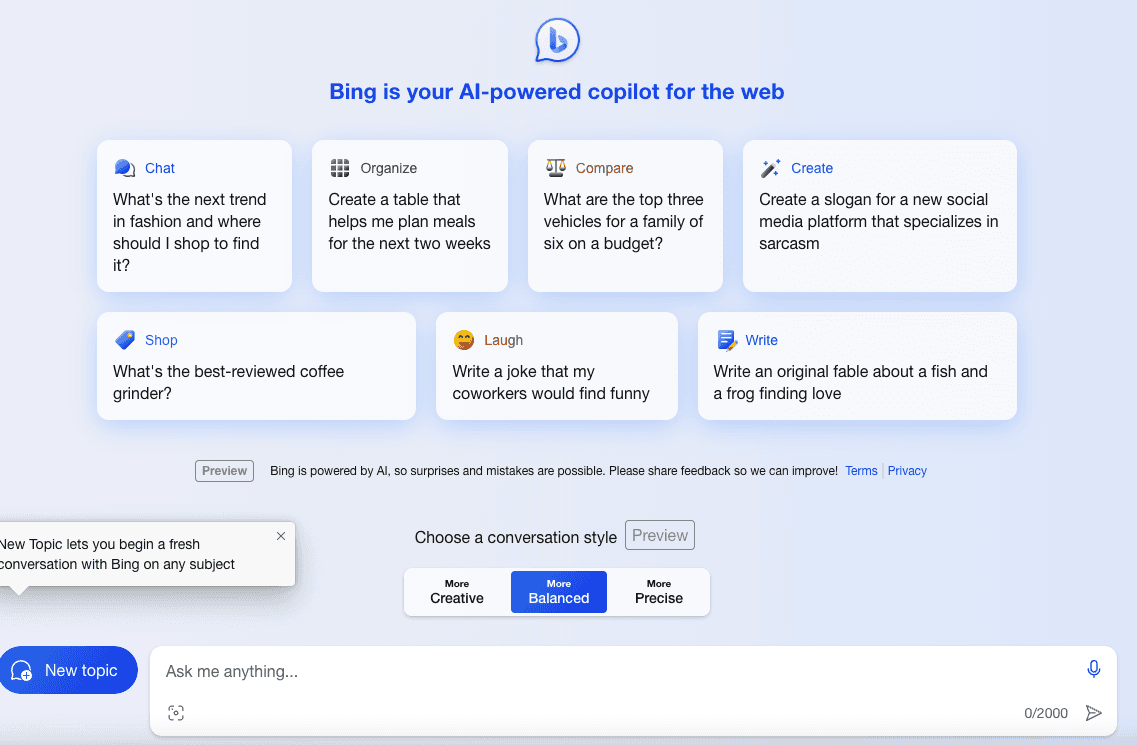Image resolution: width=1137 pixels, height=745 pixels.
Task: Choose the best-reviewed coffee grinder suggestion
Action: (257, 366)
